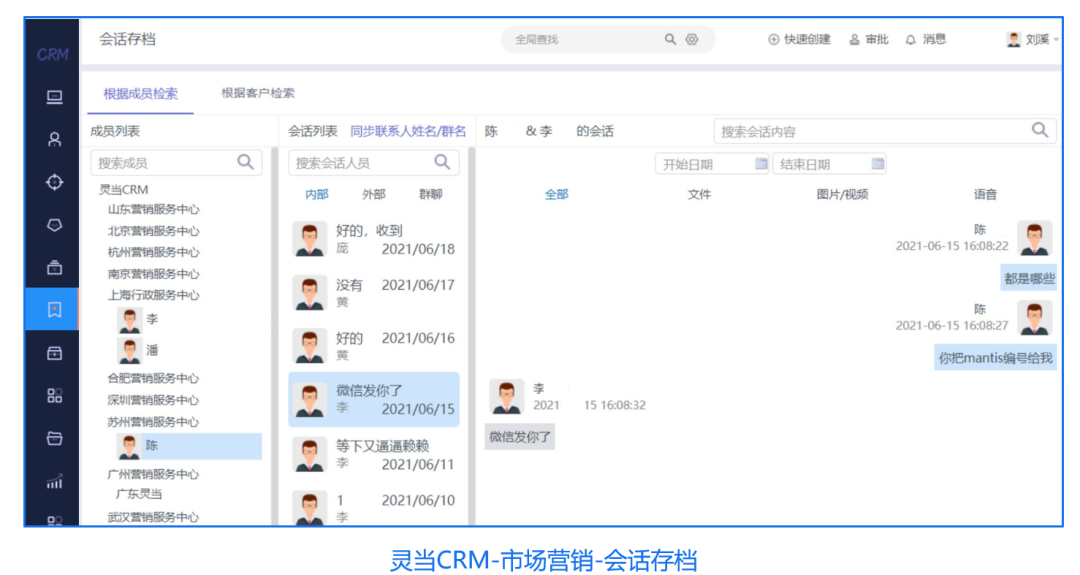Select 杭州营销服务中心 in member tree
Screen dimensions: 1080x575
tap(153, 252)
